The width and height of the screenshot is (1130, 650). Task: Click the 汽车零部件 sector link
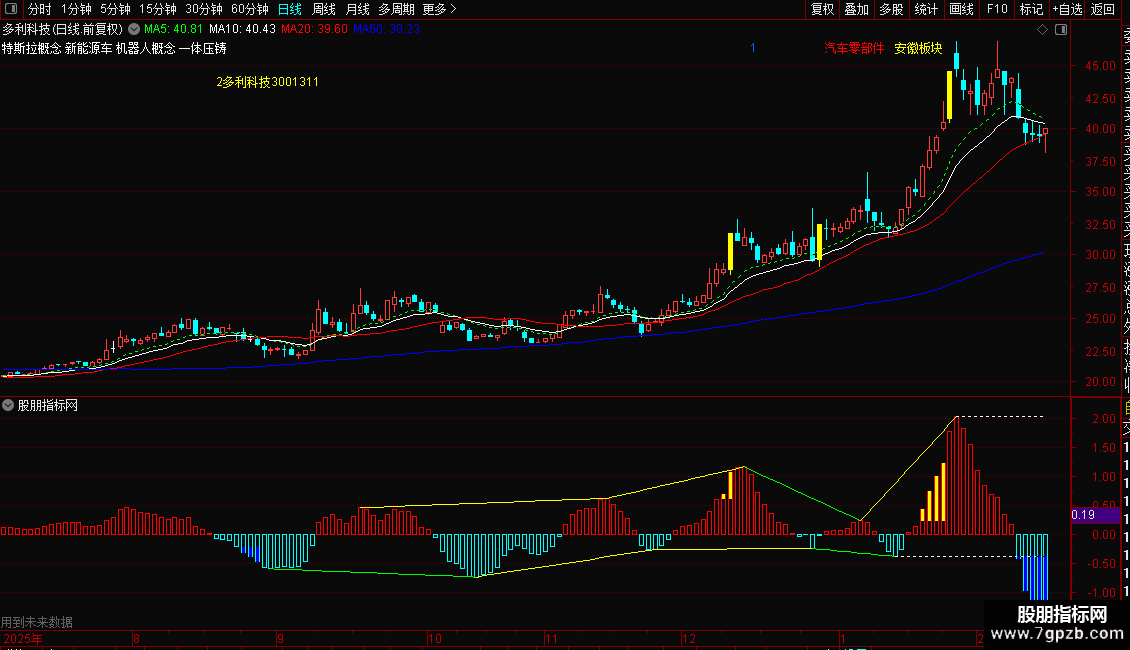(854, 48)
